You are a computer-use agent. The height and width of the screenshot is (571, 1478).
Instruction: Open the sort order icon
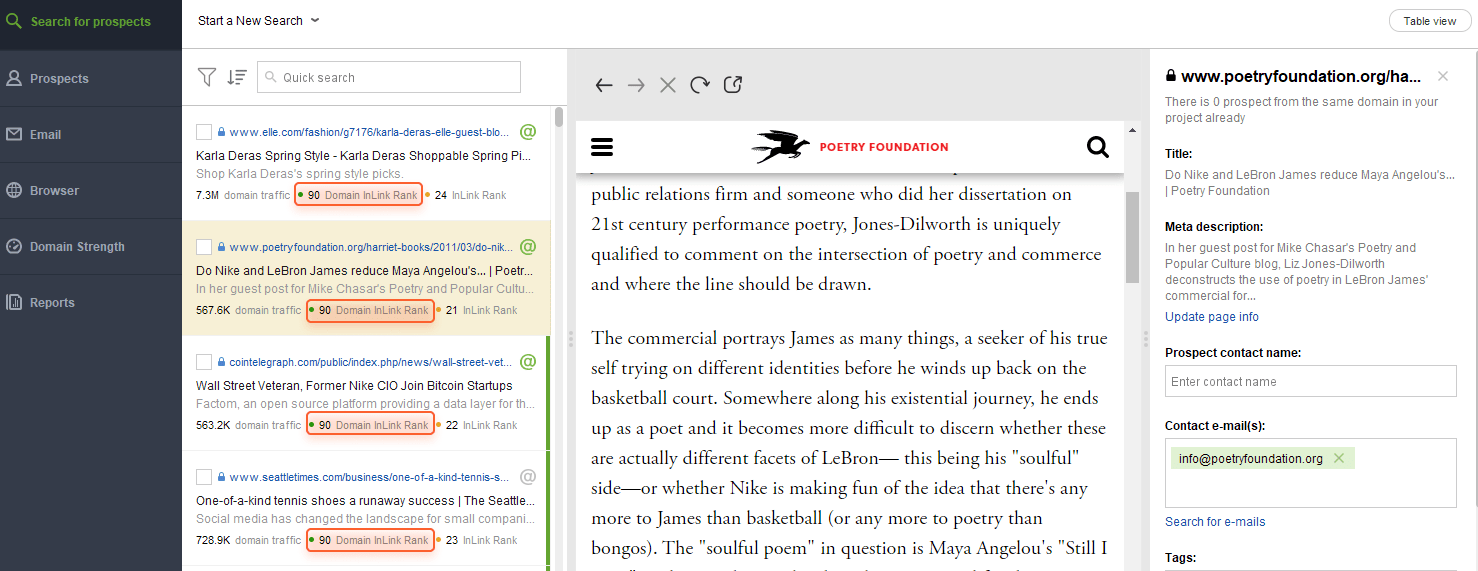coord(236,77)
